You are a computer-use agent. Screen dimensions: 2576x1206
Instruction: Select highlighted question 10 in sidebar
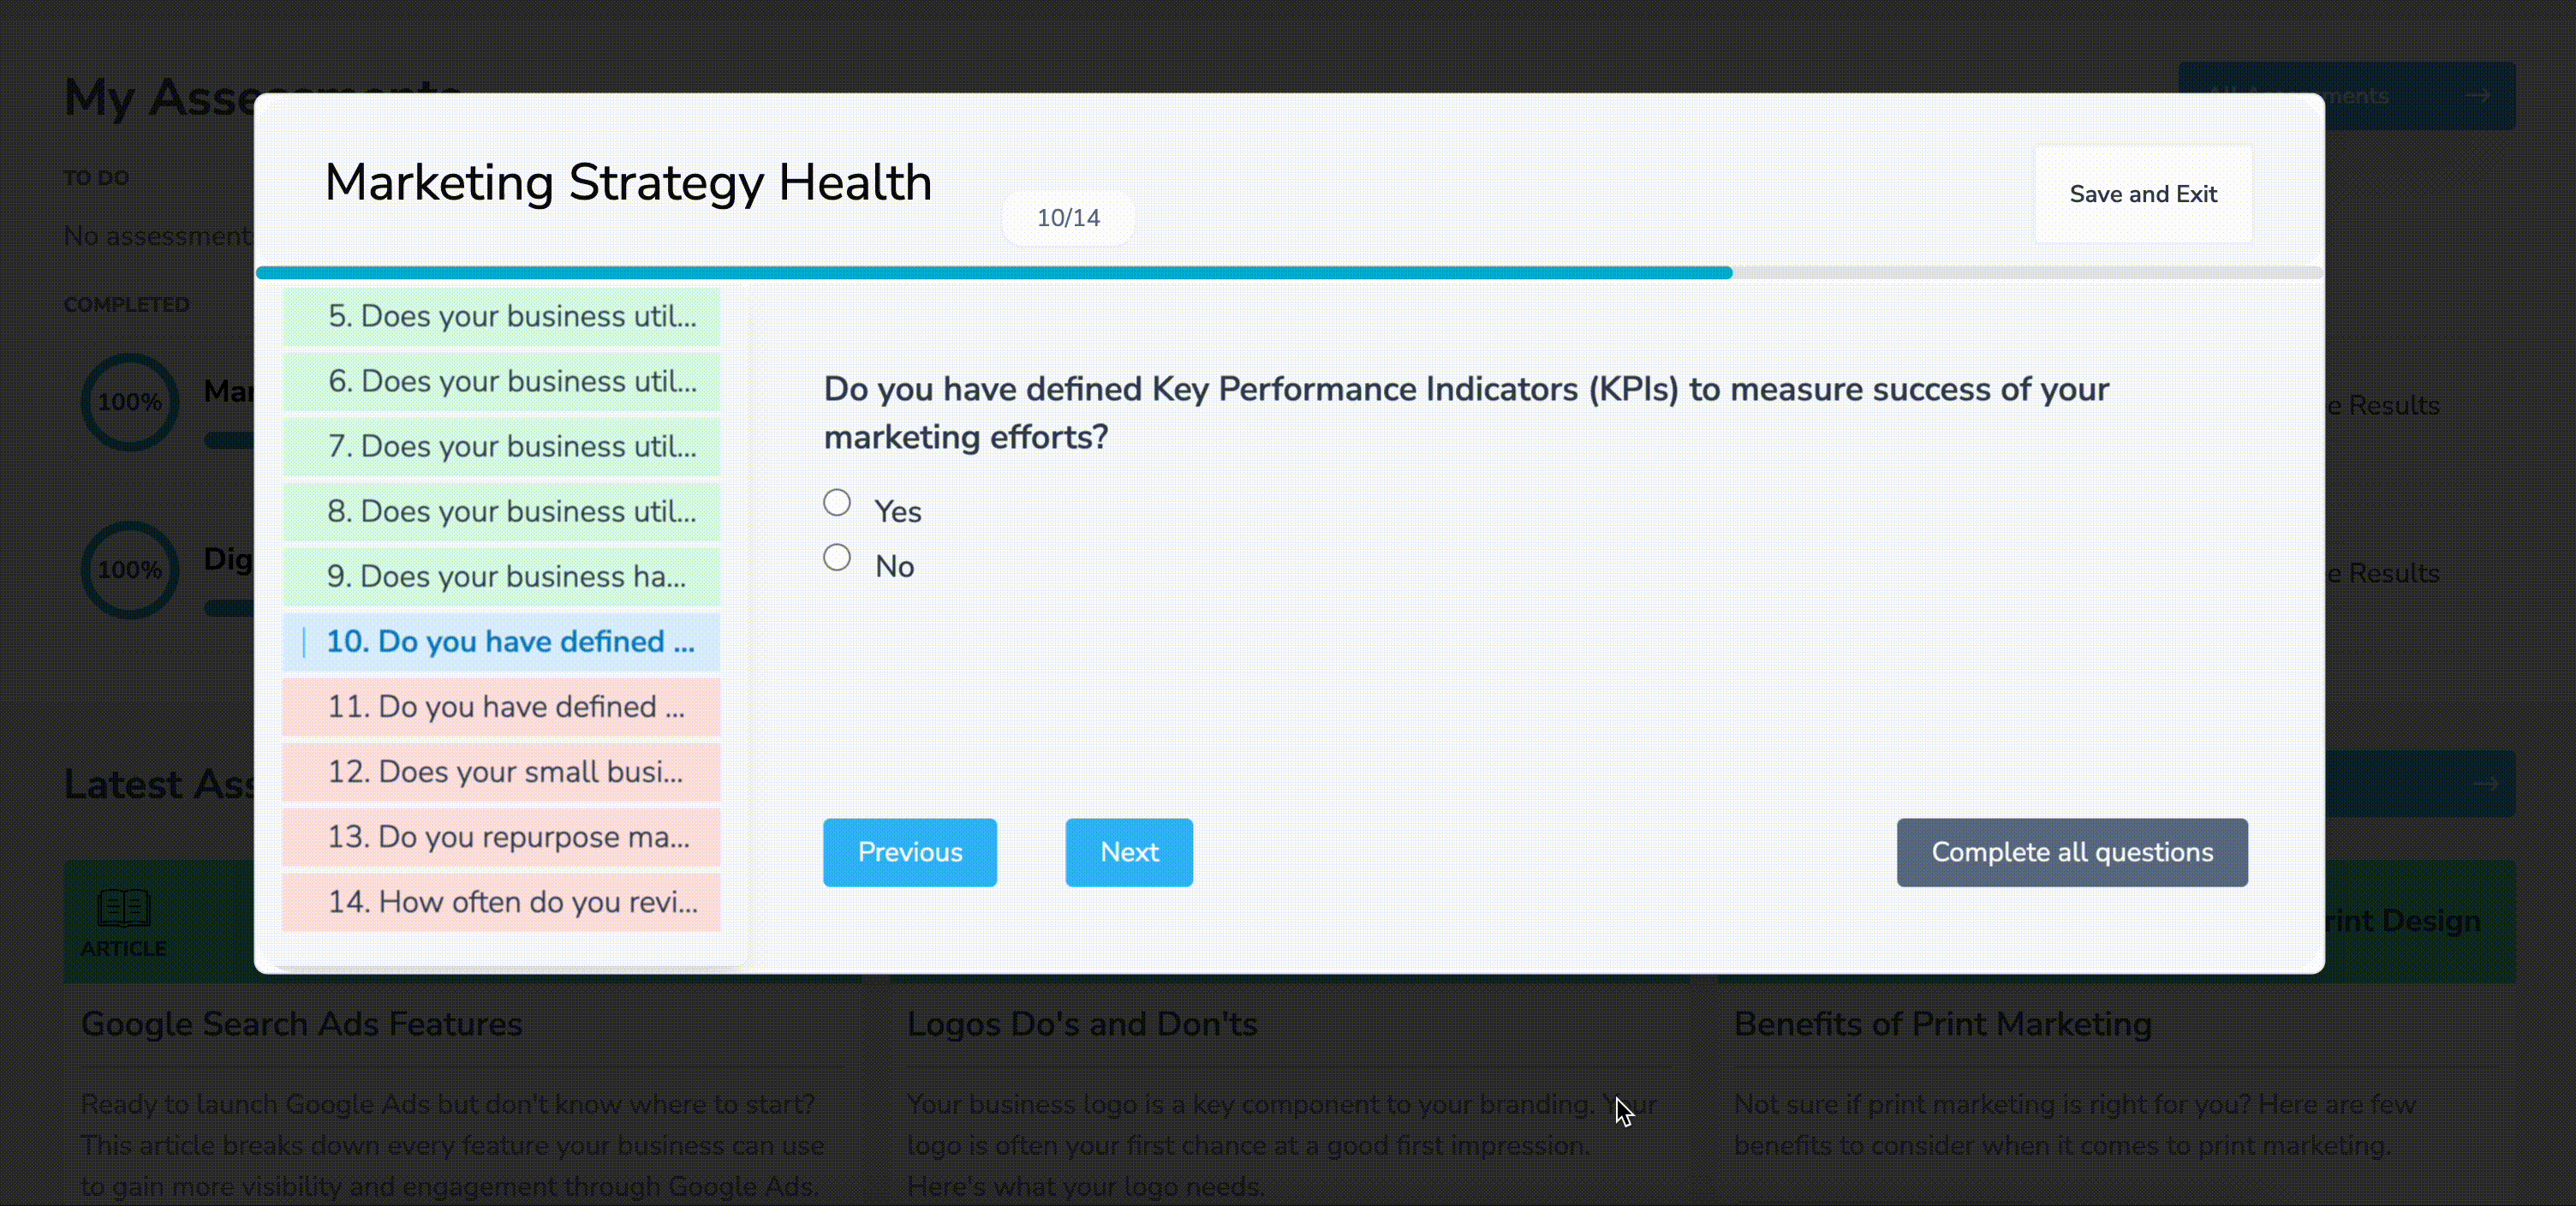[501, 641]
